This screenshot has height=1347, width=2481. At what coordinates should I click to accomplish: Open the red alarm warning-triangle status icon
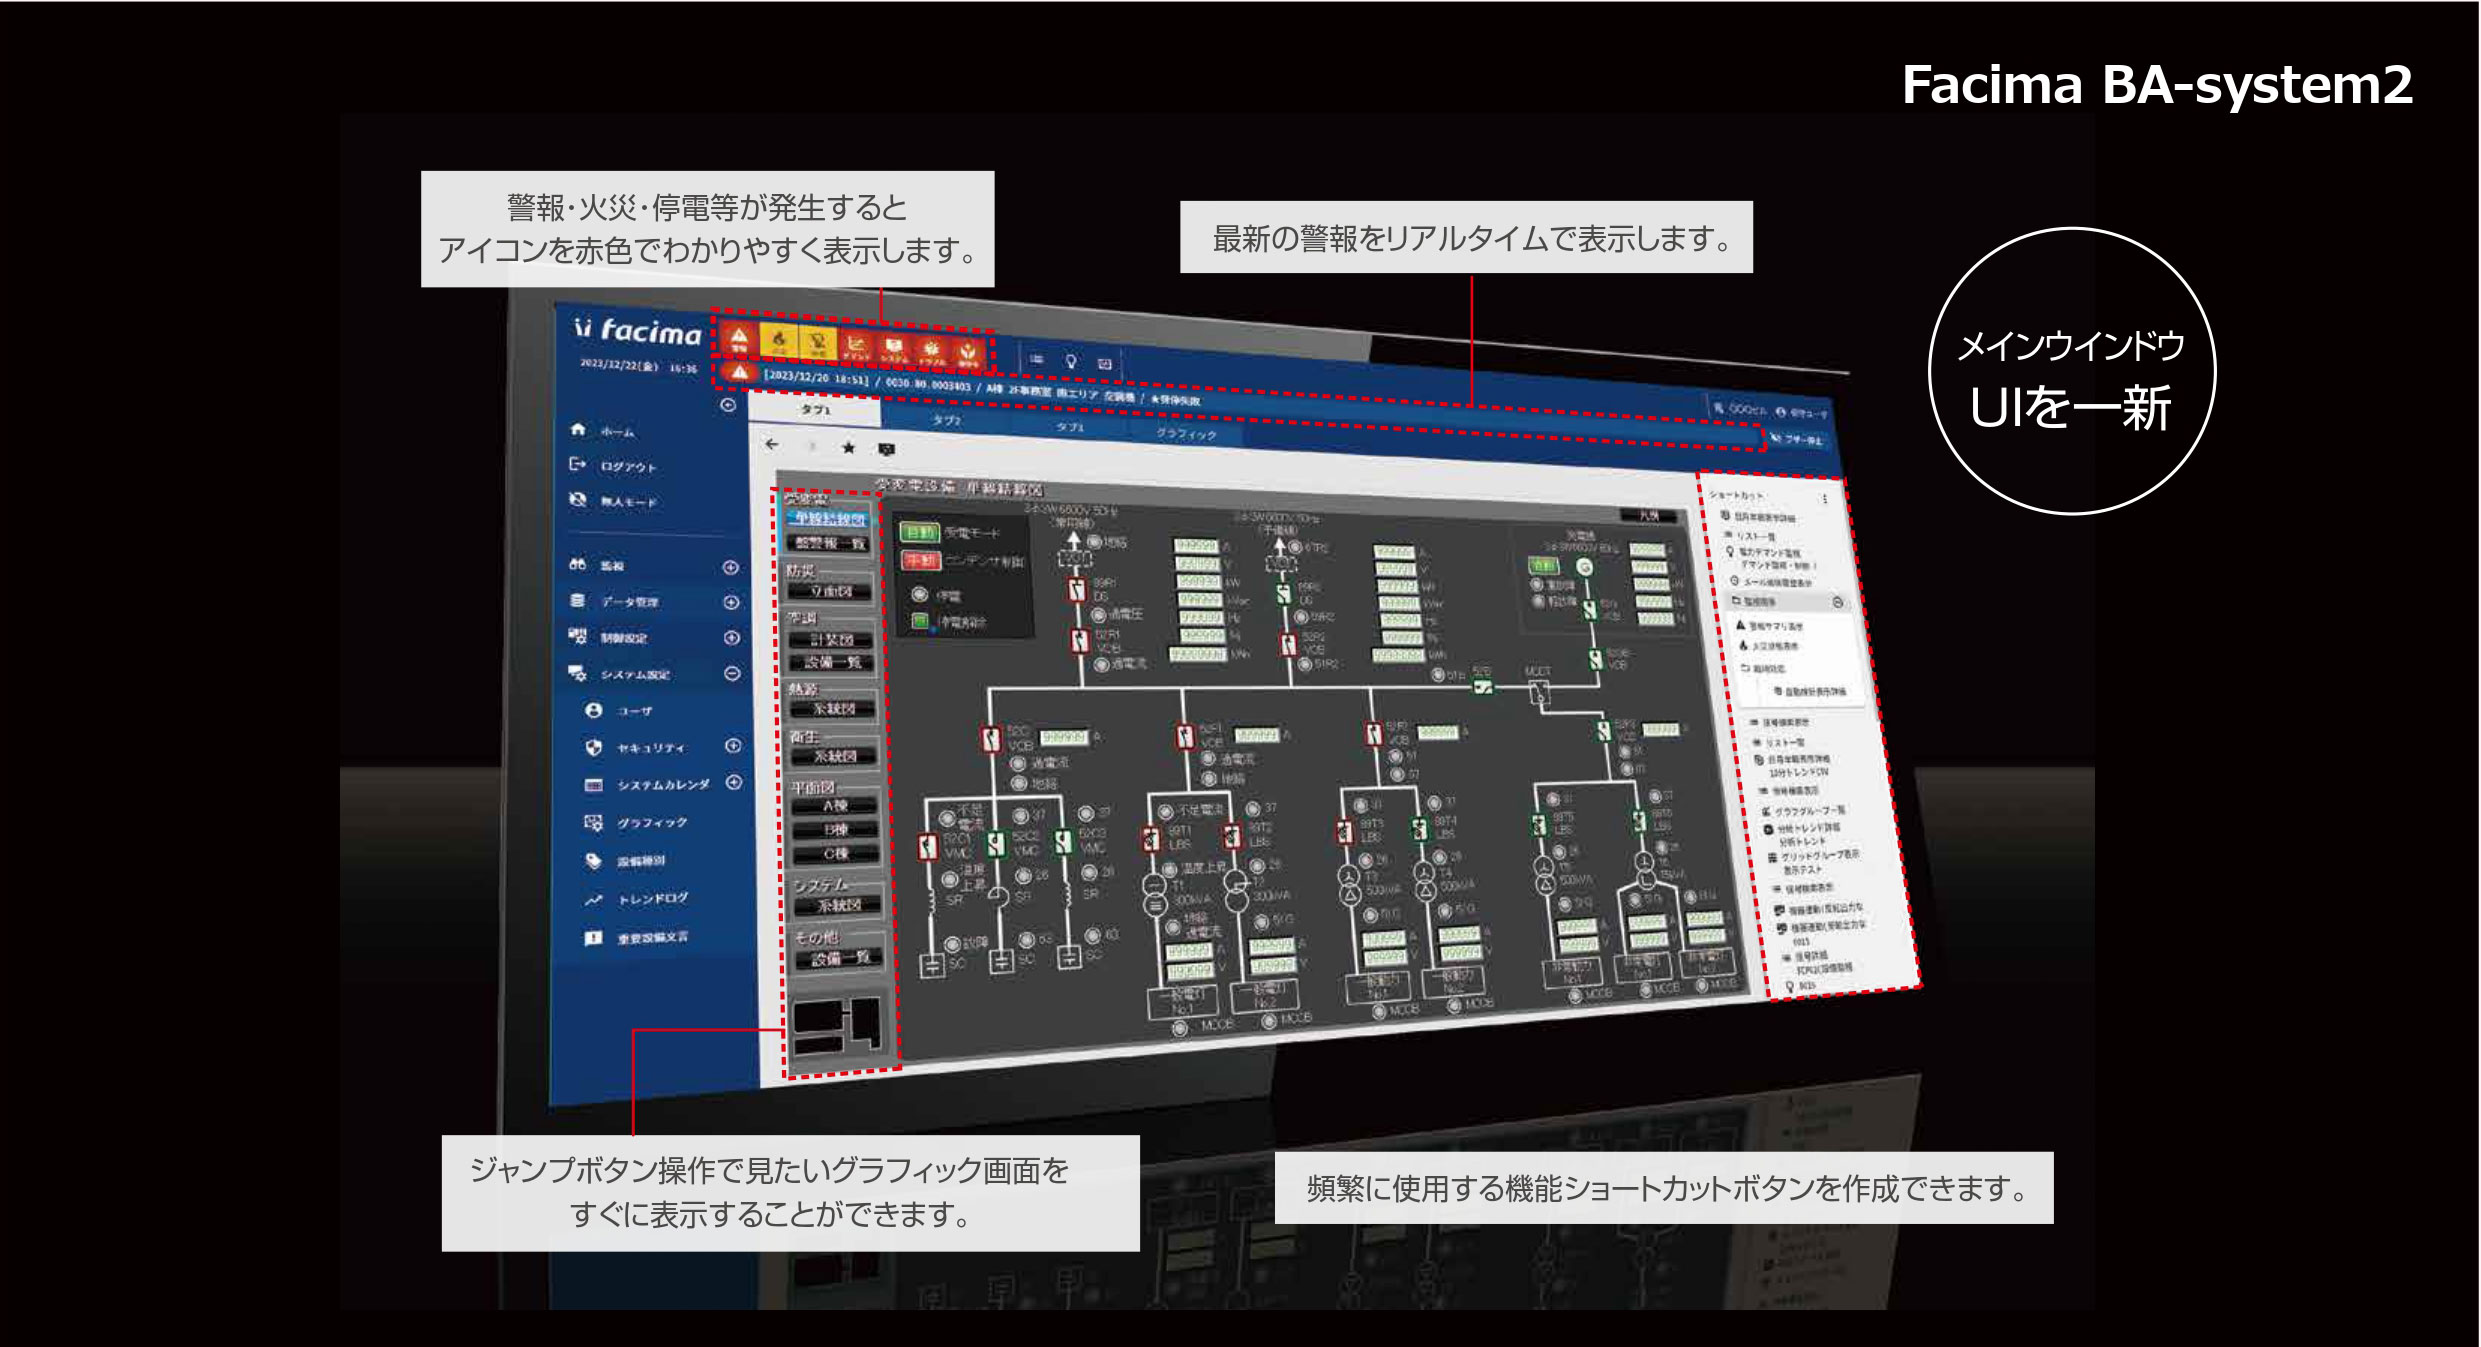point(738,340)
